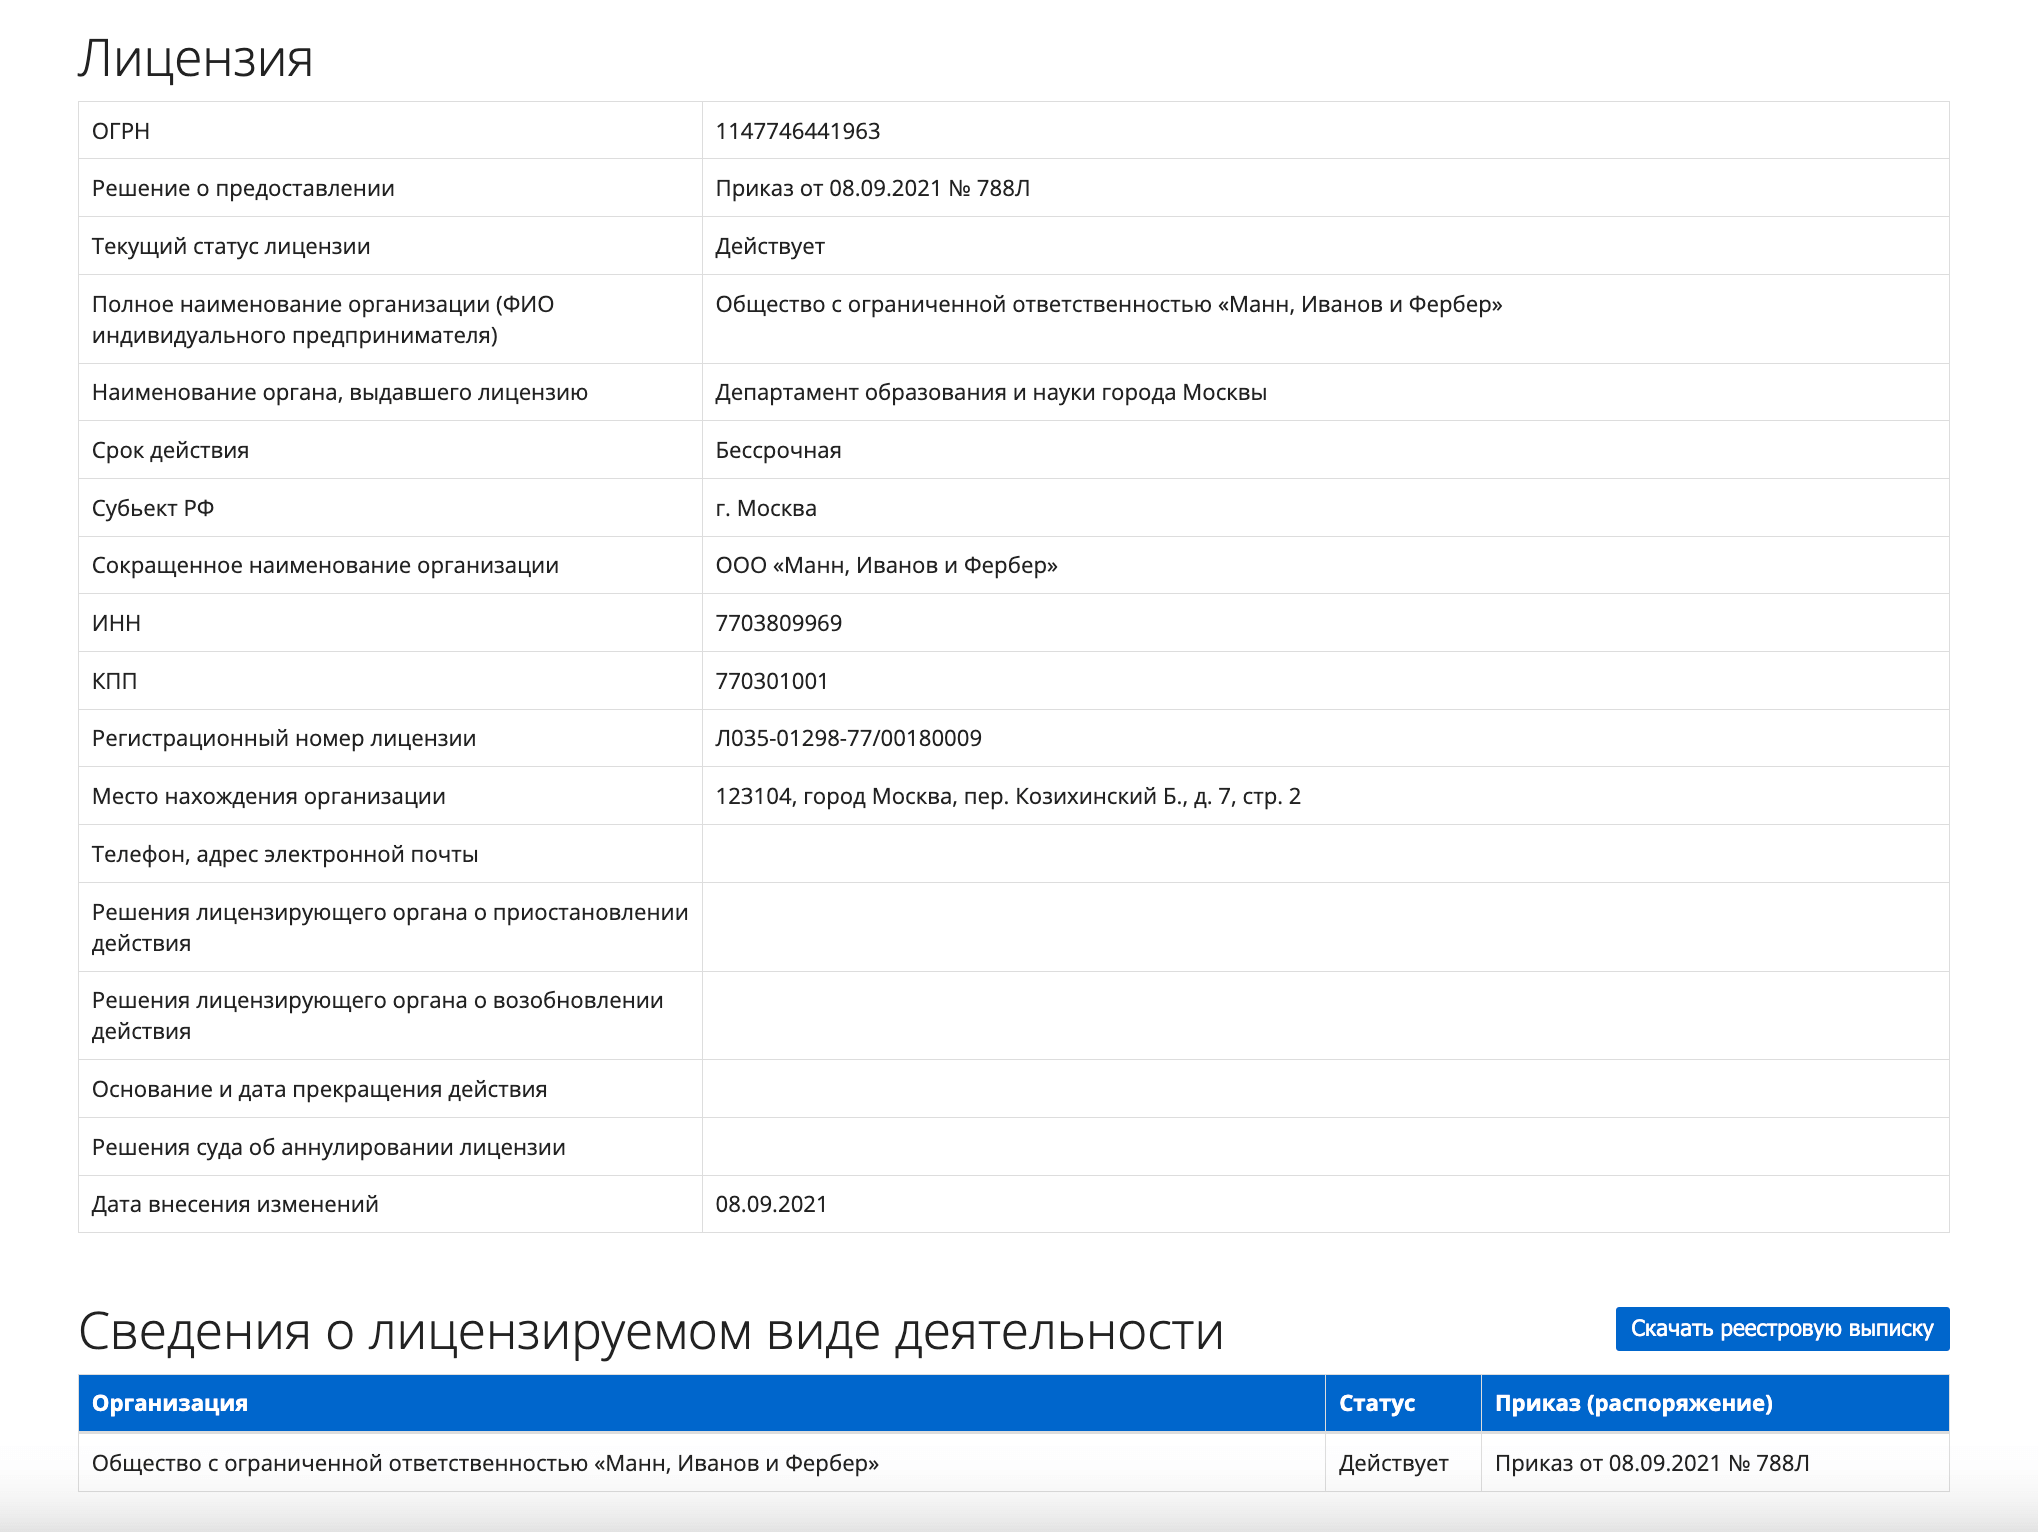Image resolution: width=2038 pixels, height=1532 pixels.
Task: Click short name 'ООО «Манн, Иванов и Фербер»'
Action: [887, 565]
